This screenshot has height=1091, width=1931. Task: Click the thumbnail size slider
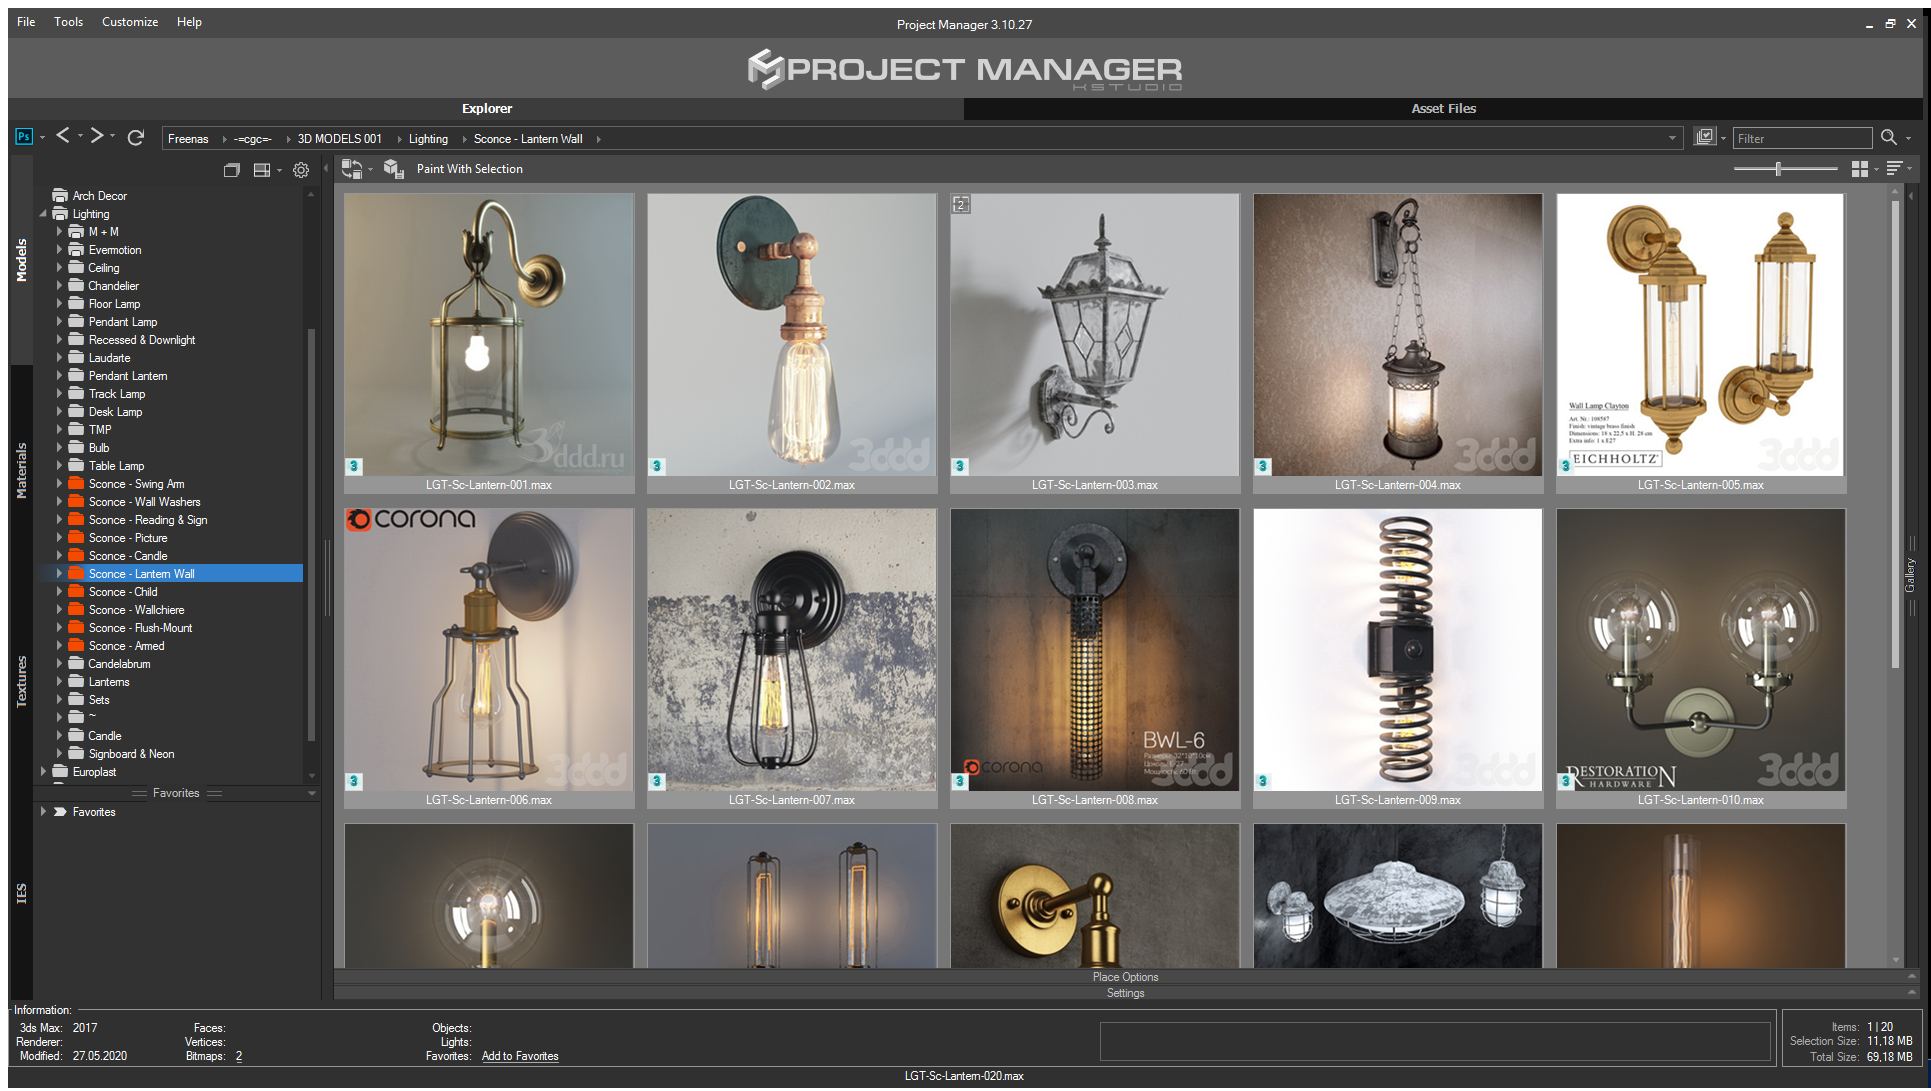click(1786, 169)
